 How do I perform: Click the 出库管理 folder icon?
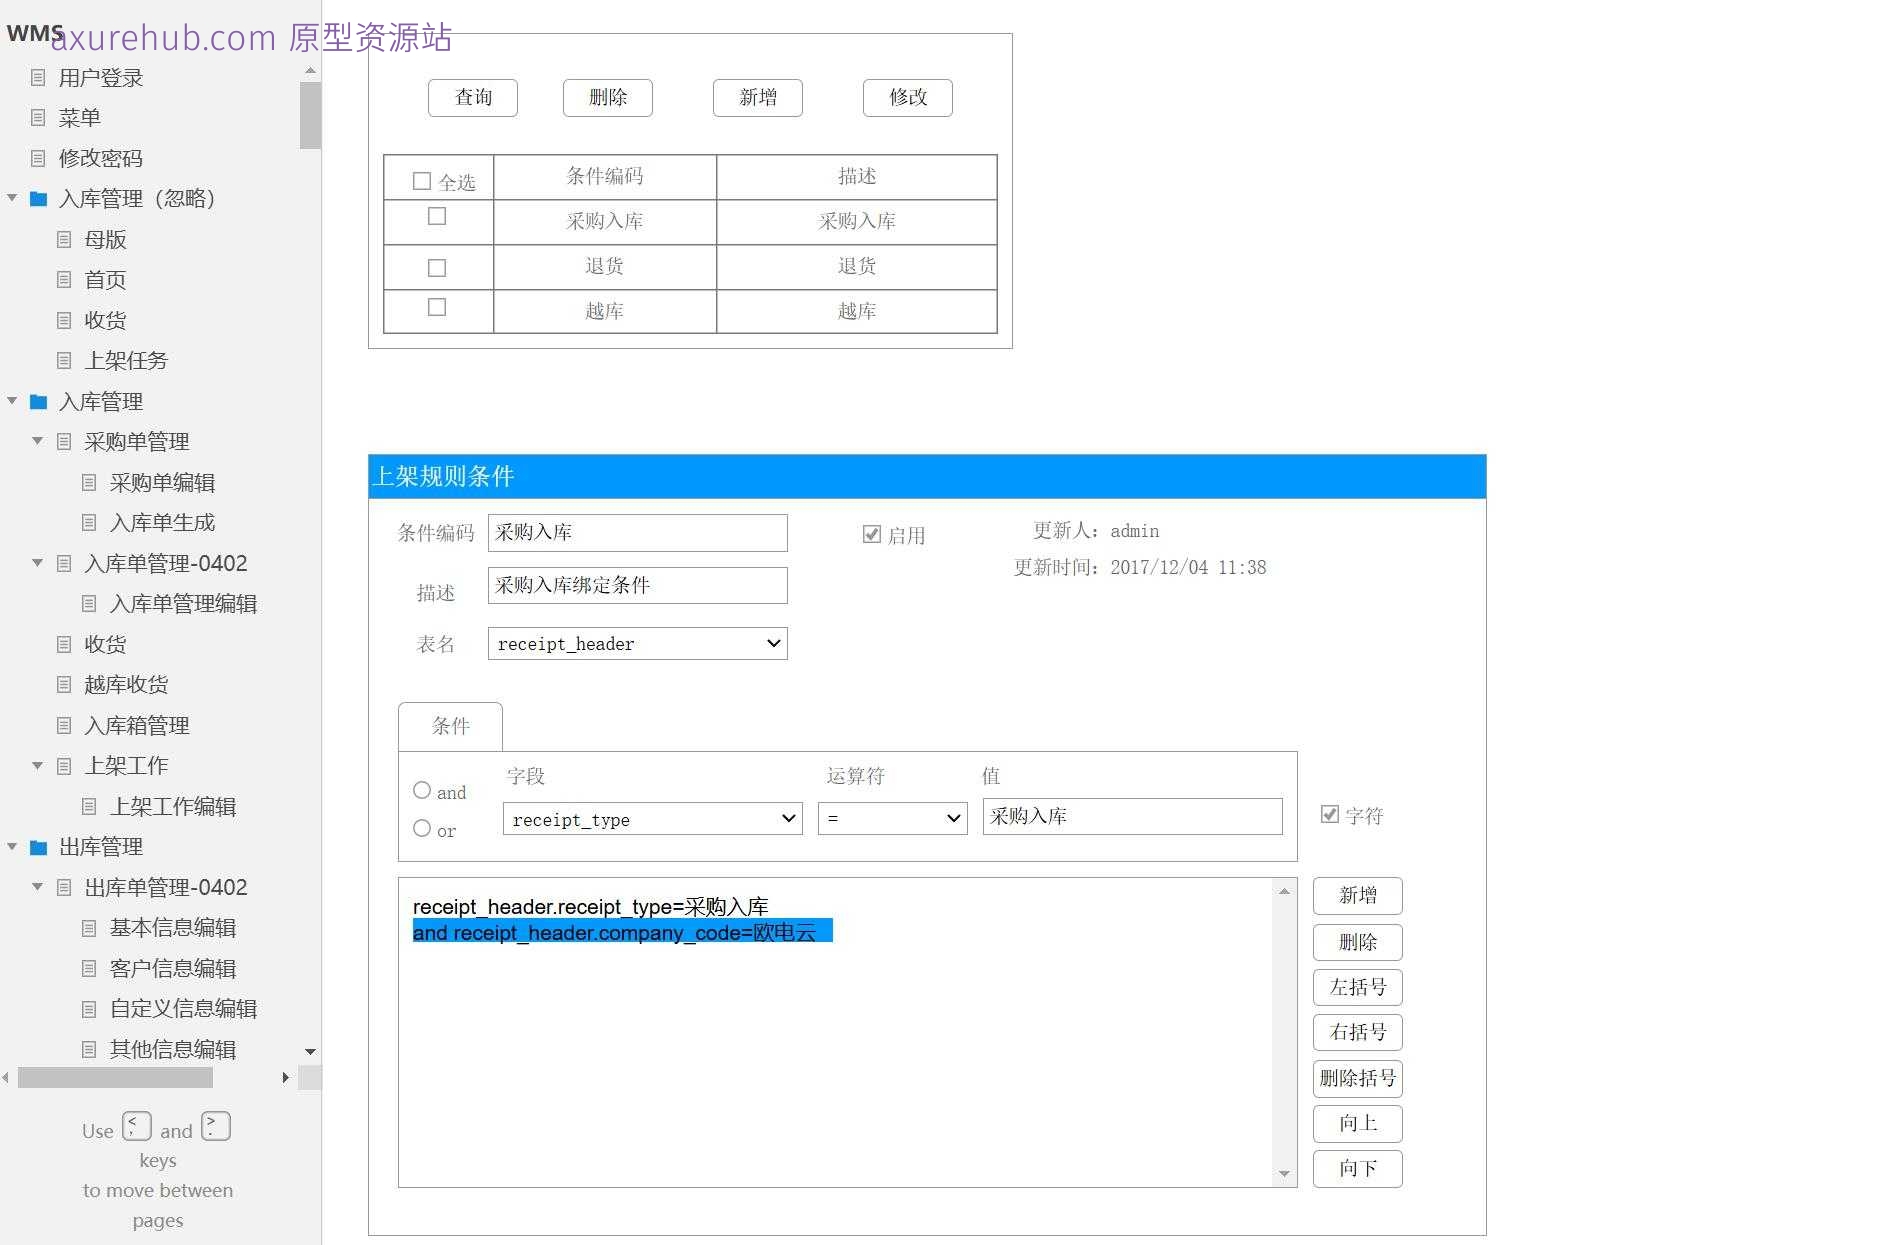click(38, 846)
